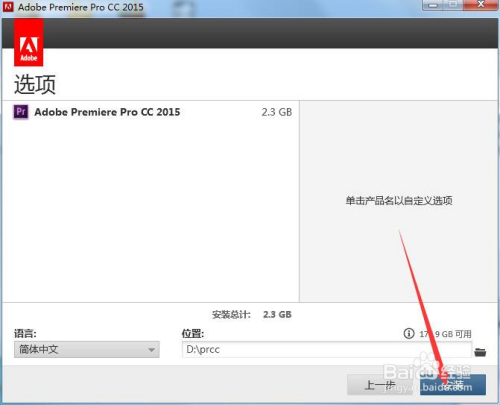Click the 2.3 GB size beside product

coord(276,112)
